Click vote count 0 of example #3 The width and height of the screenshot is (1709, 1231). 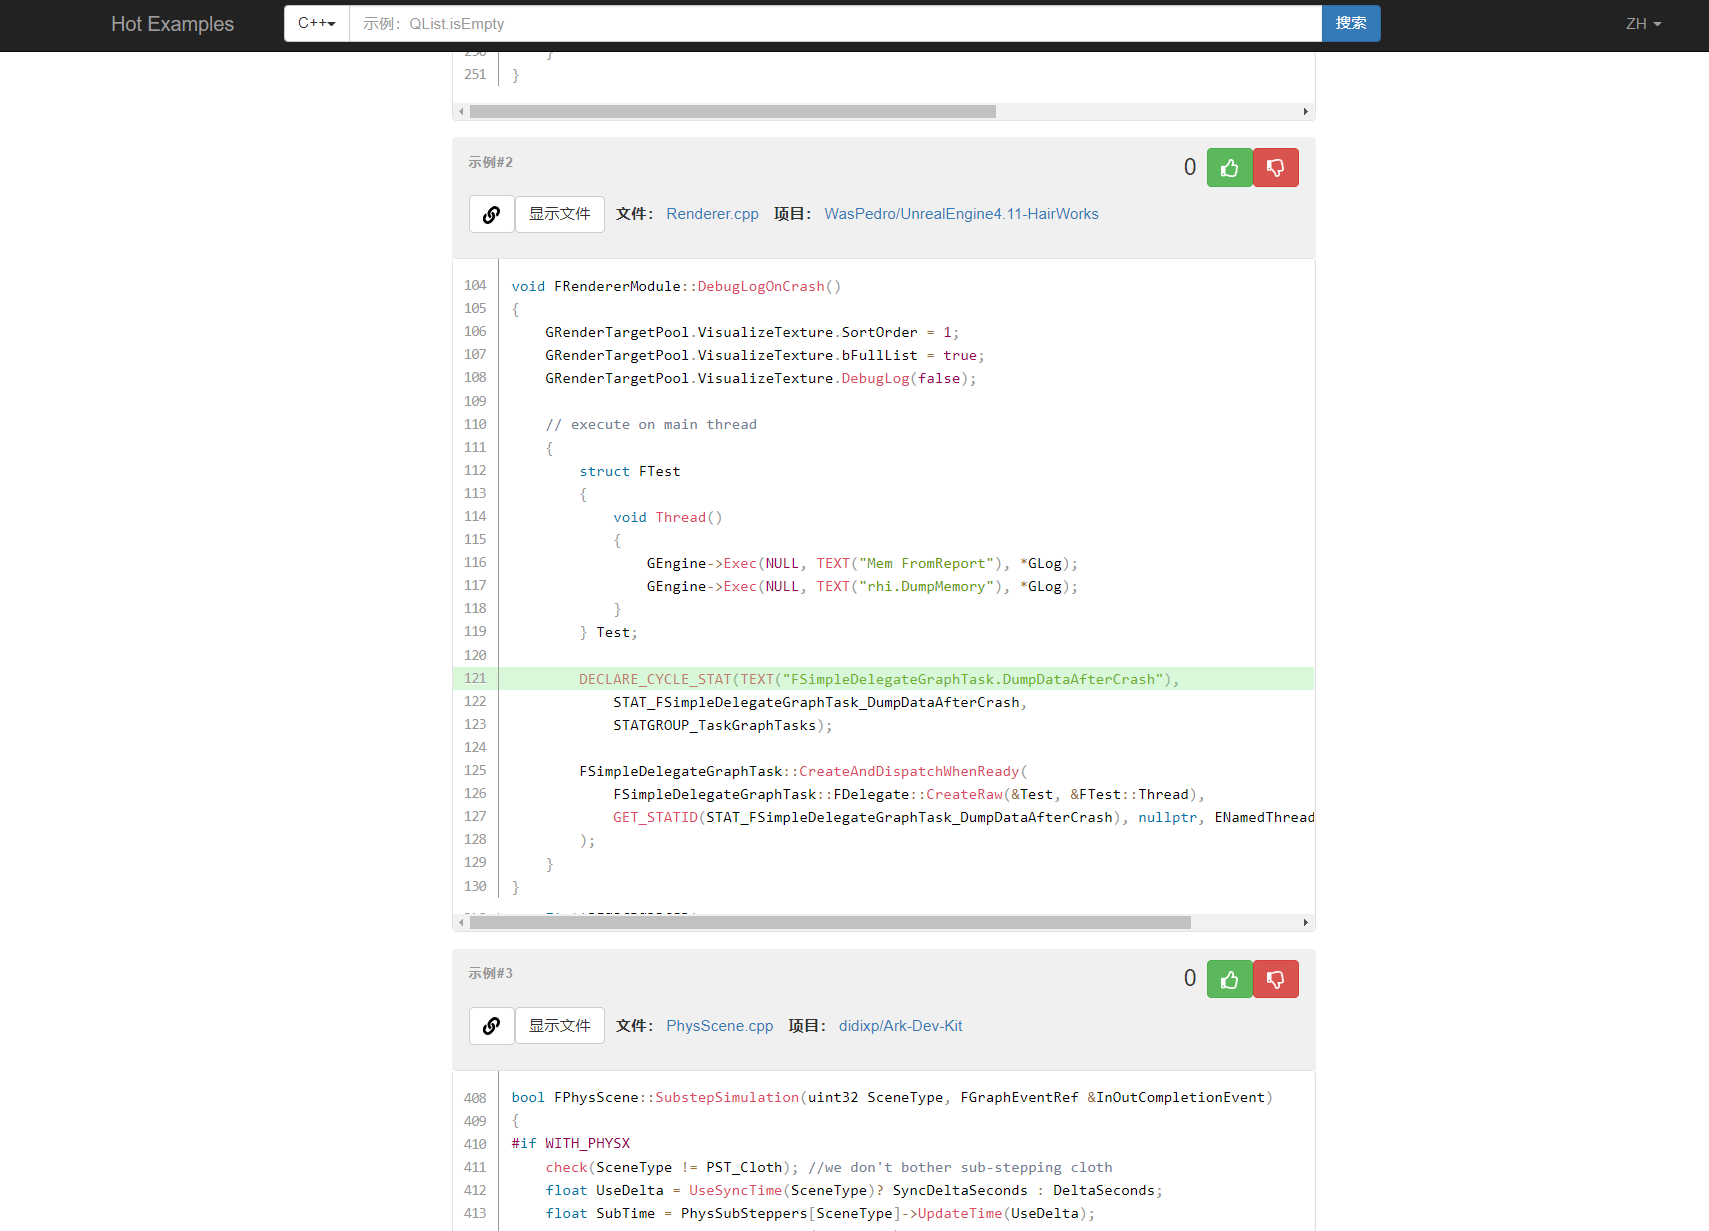(x=1190, y=978)
